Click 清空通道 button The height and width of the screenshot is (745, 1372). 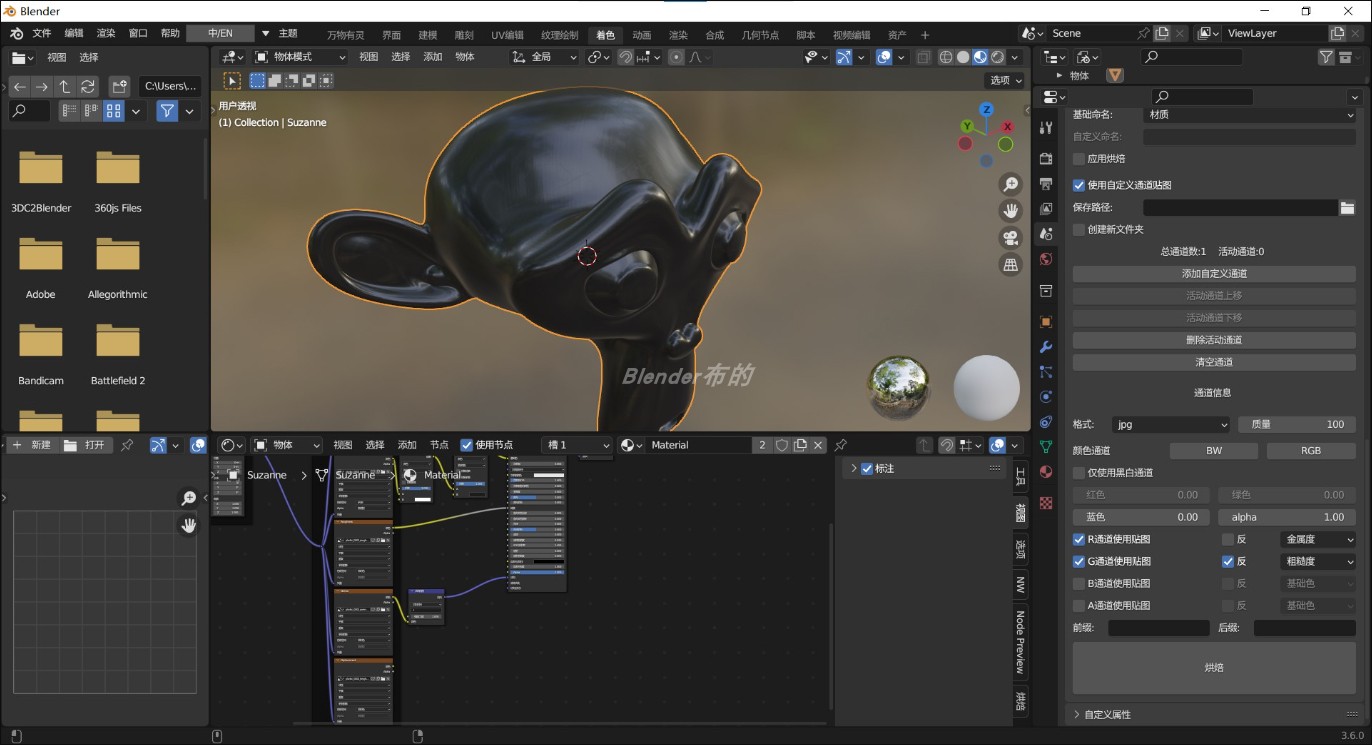(x=1214, y=362)
